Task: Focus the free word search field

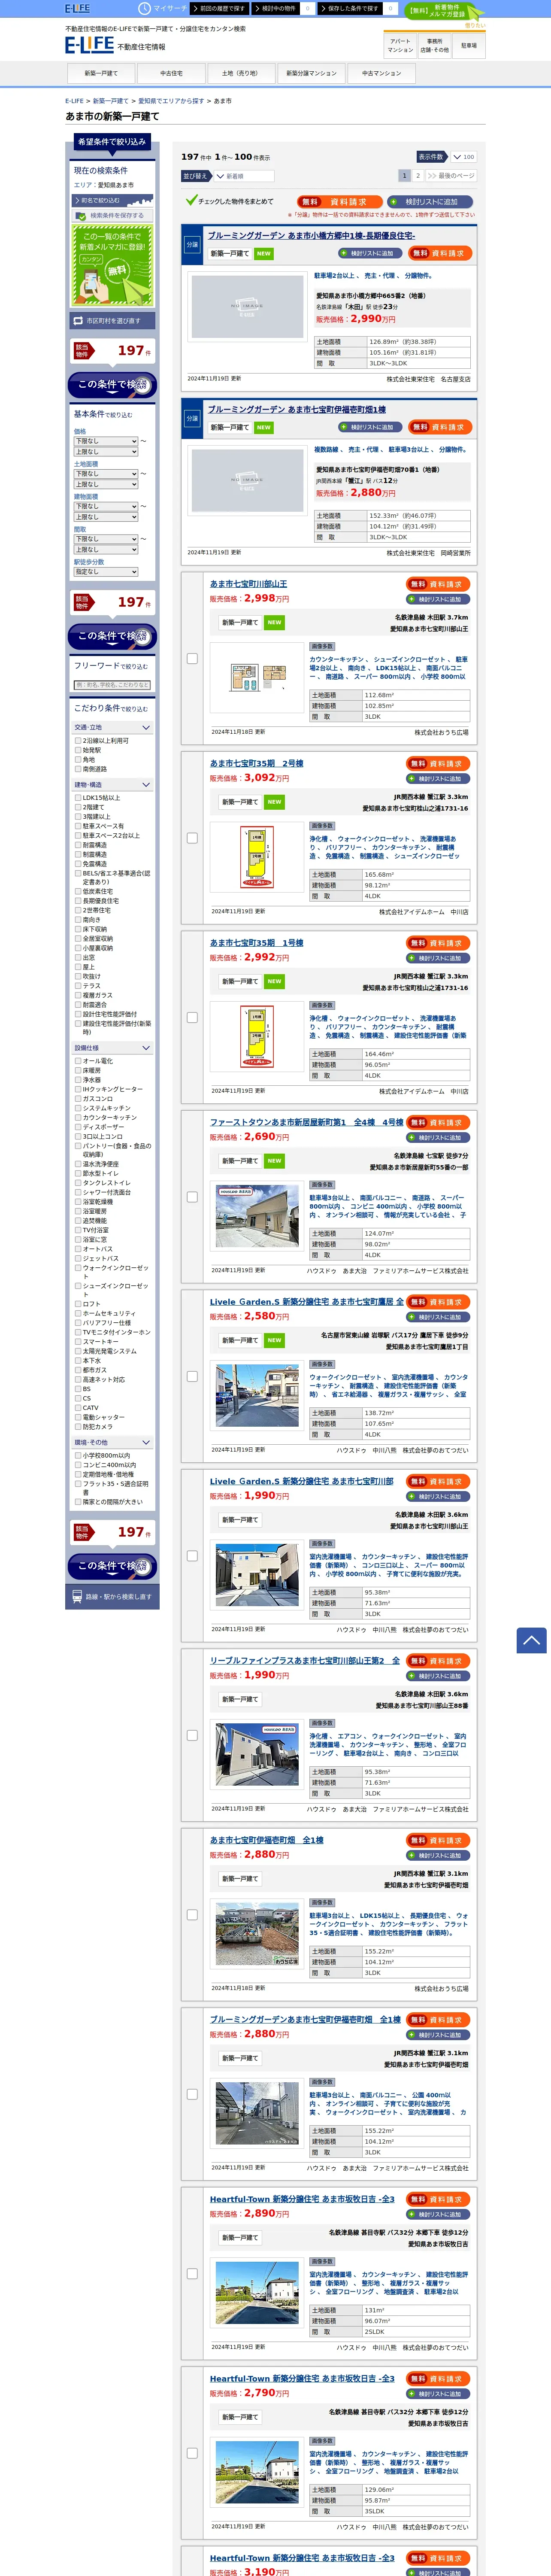Action: point(112,685)
